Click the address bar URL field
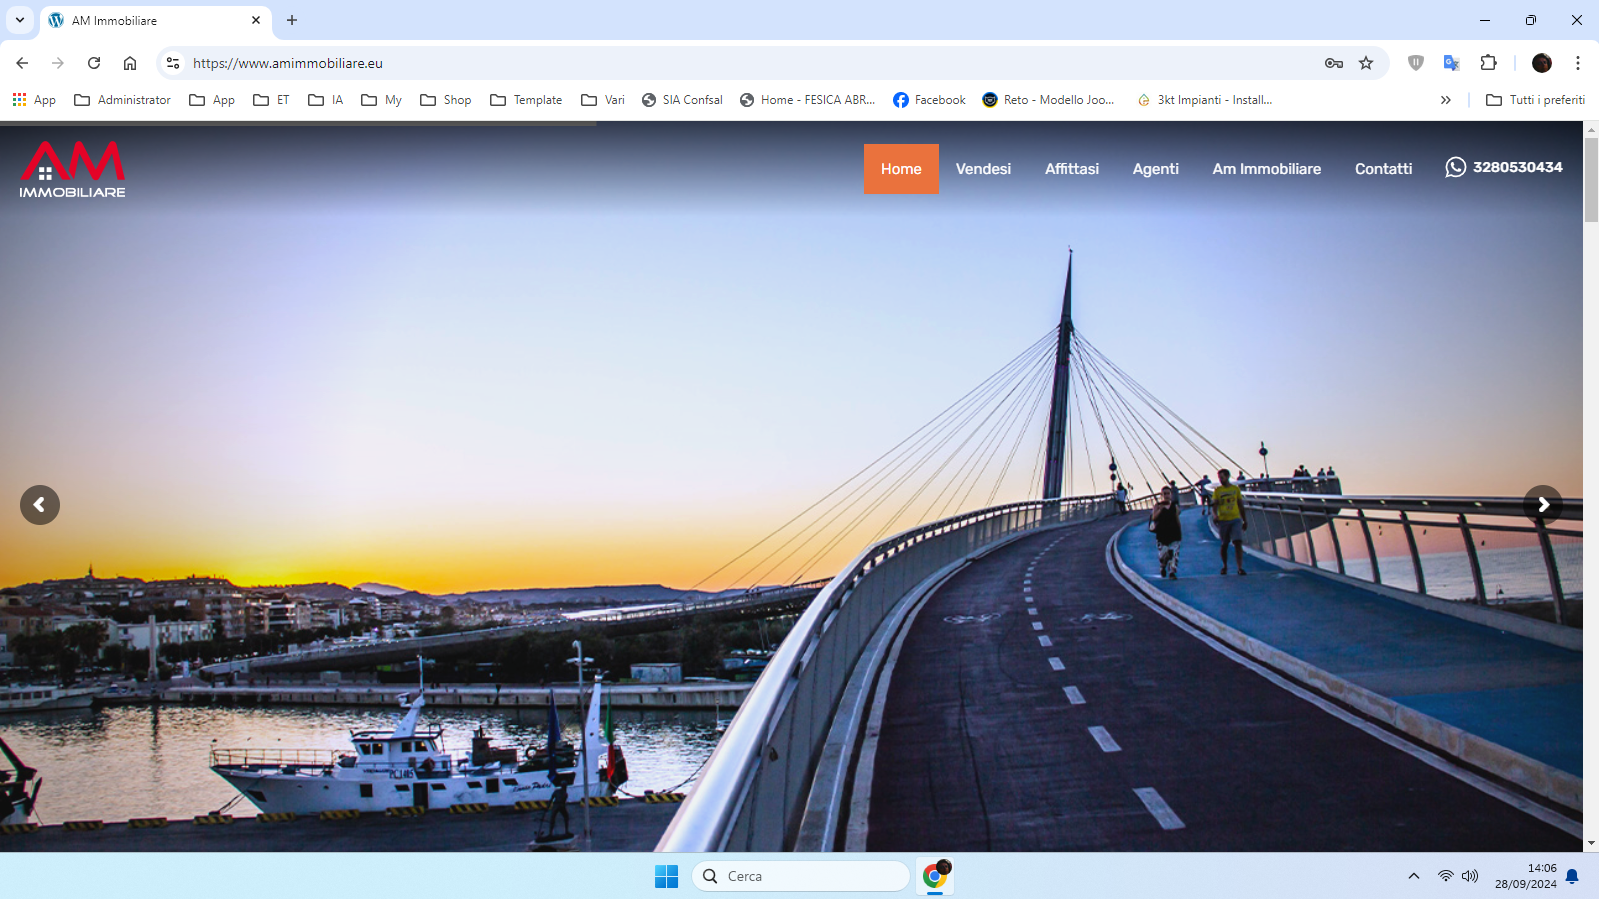Screen dimensions: 1599x899 [x=750, y=63]
